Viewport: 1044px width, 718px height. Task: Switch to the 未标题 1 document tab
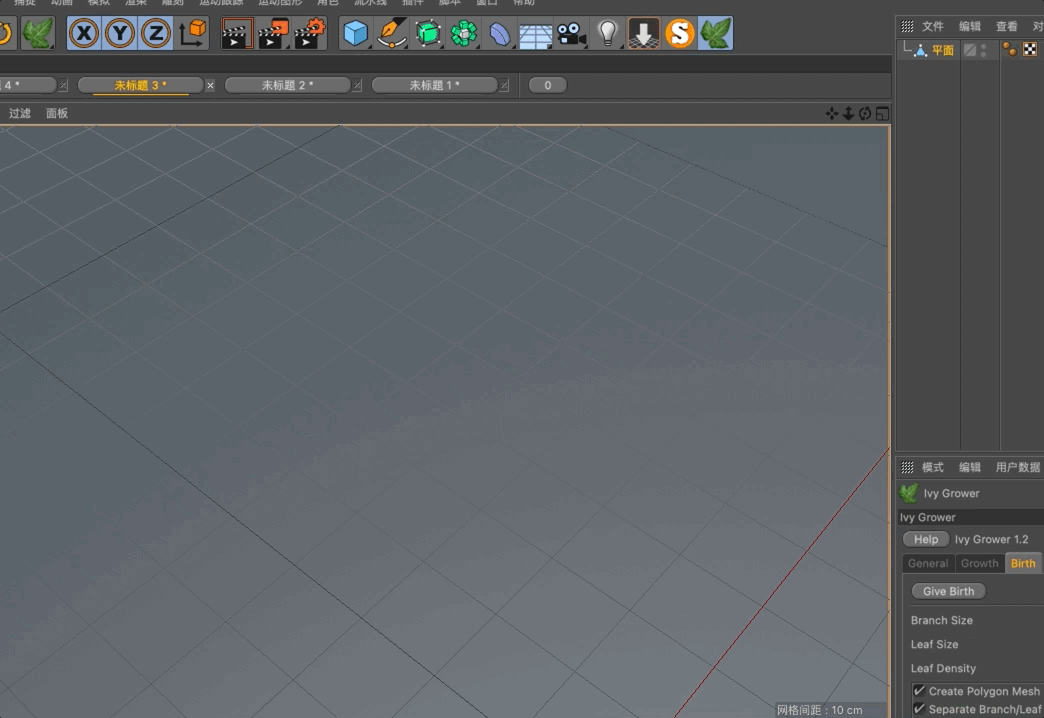(434, 85)
